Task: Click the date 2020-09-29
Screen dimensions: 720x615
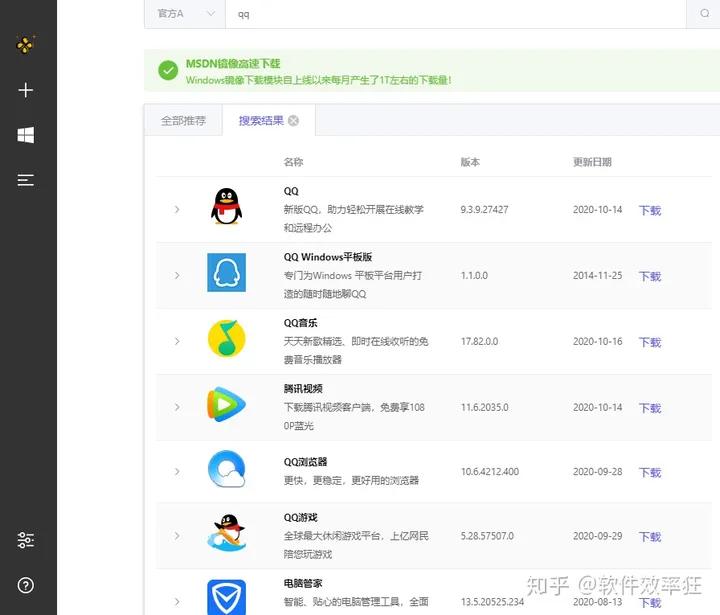Action: 597,536
